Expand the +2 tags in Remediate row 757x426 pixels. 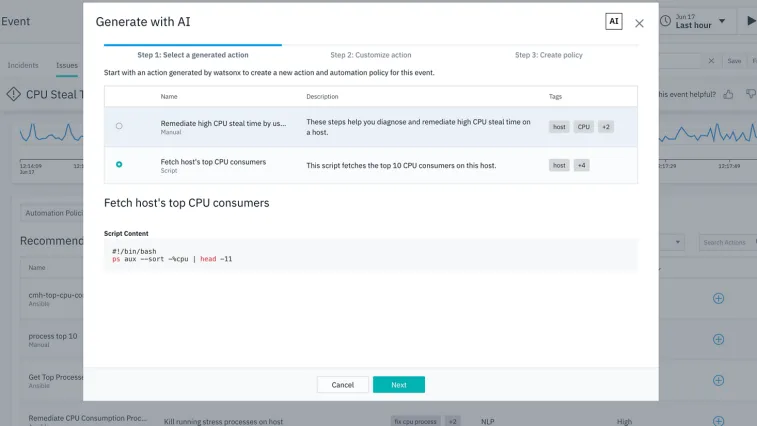tap(606, 127)
